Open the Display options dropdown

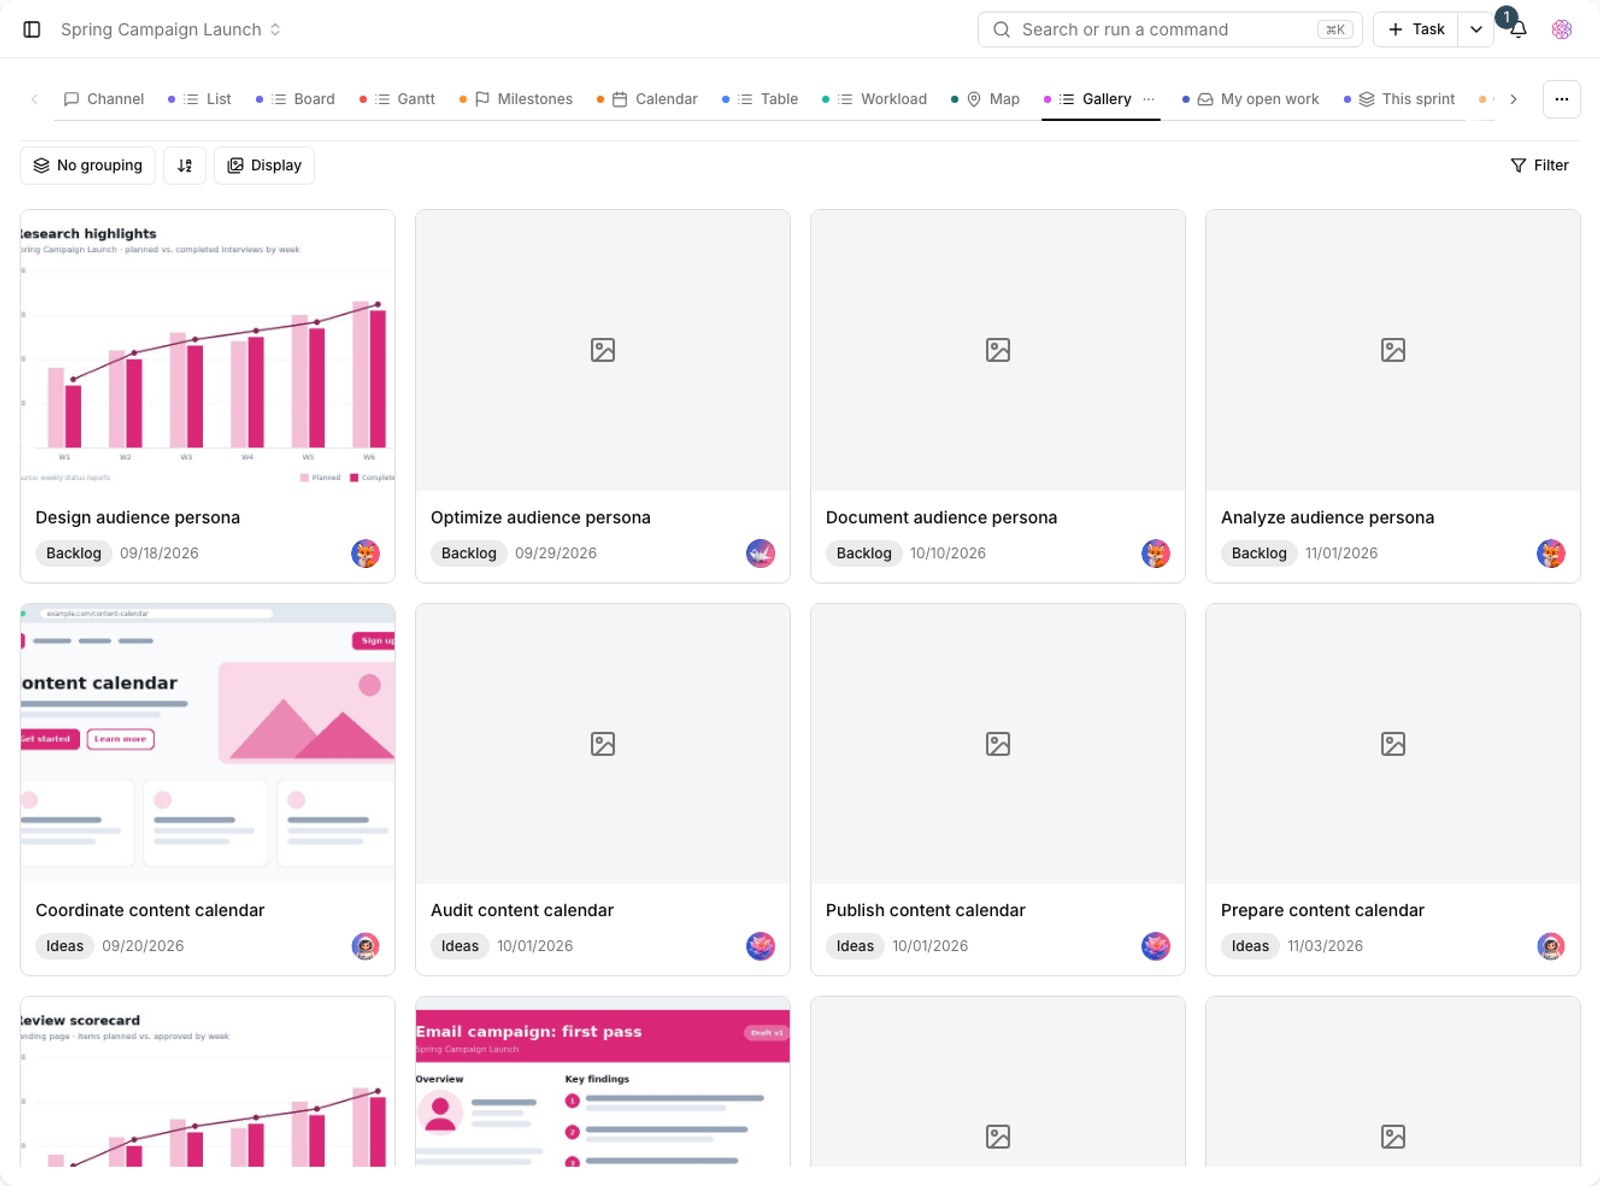click(264, 165)
